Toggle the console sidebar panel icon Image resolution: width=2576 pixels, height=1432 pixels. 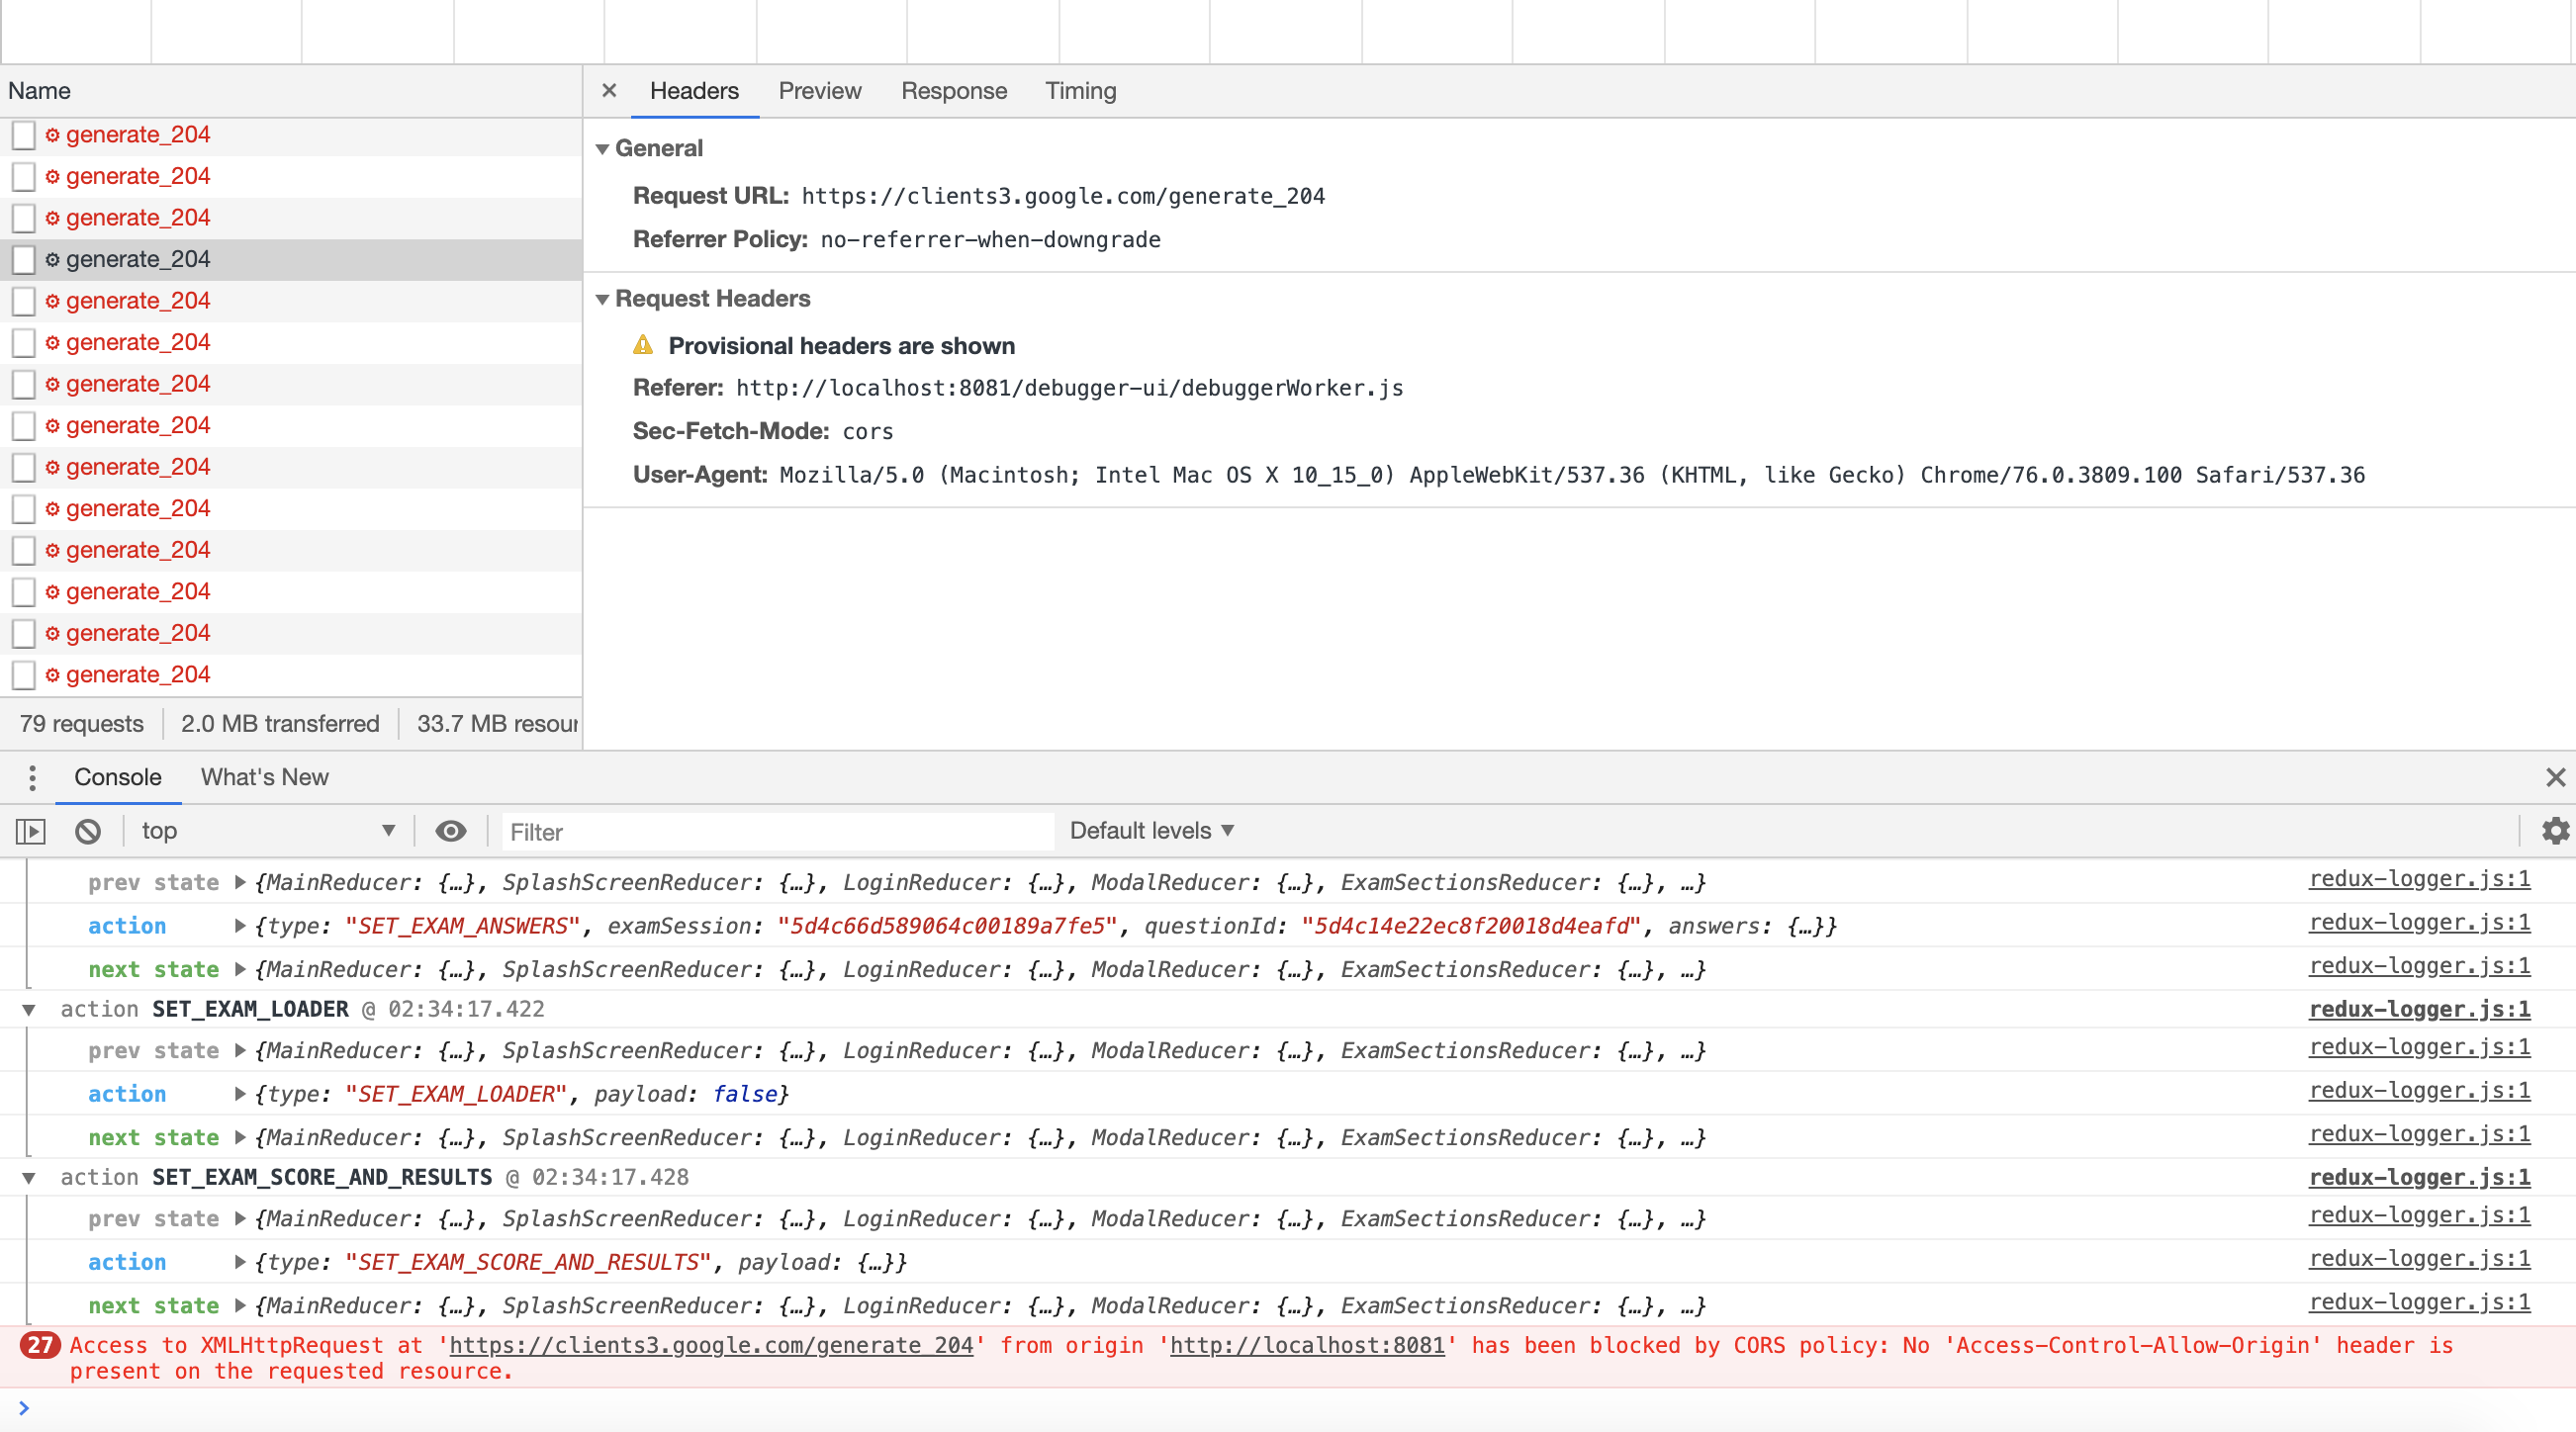pos(31,831)
